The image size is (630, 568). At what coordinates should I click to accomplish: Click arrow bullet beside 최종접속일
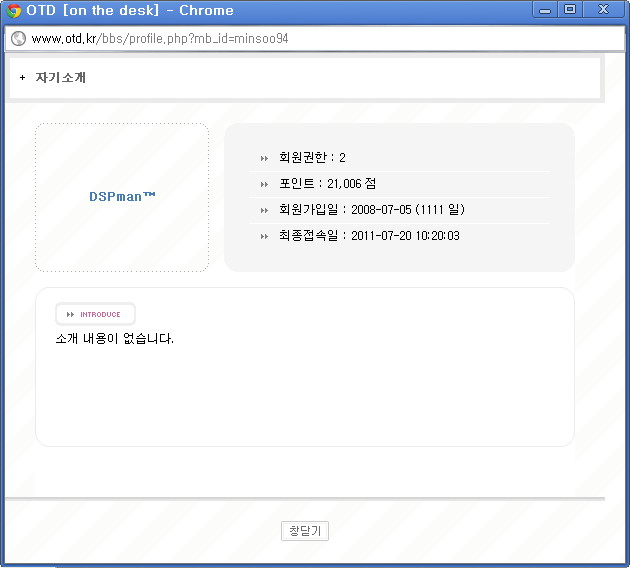264,236
